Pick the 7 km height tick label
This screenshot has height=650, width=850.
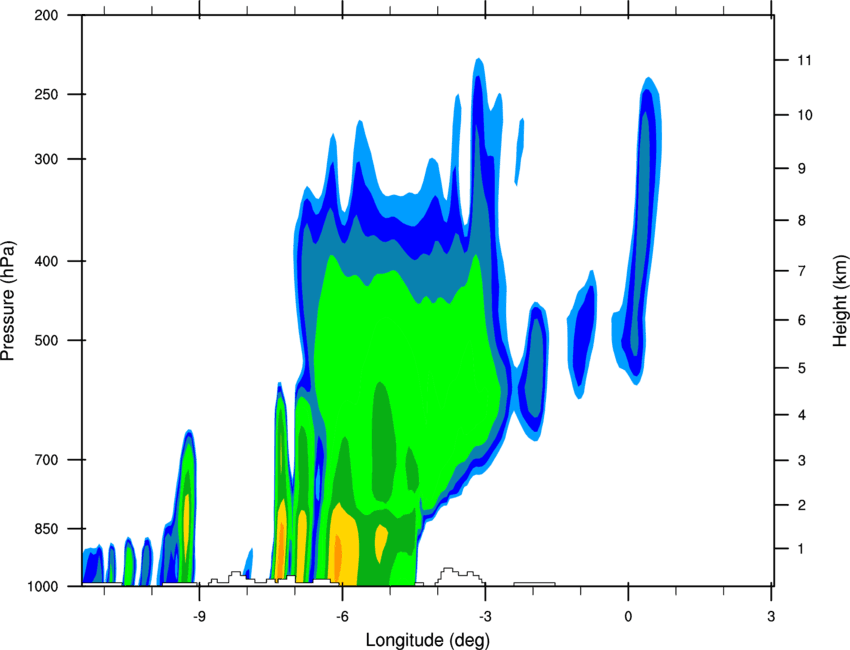802,271
